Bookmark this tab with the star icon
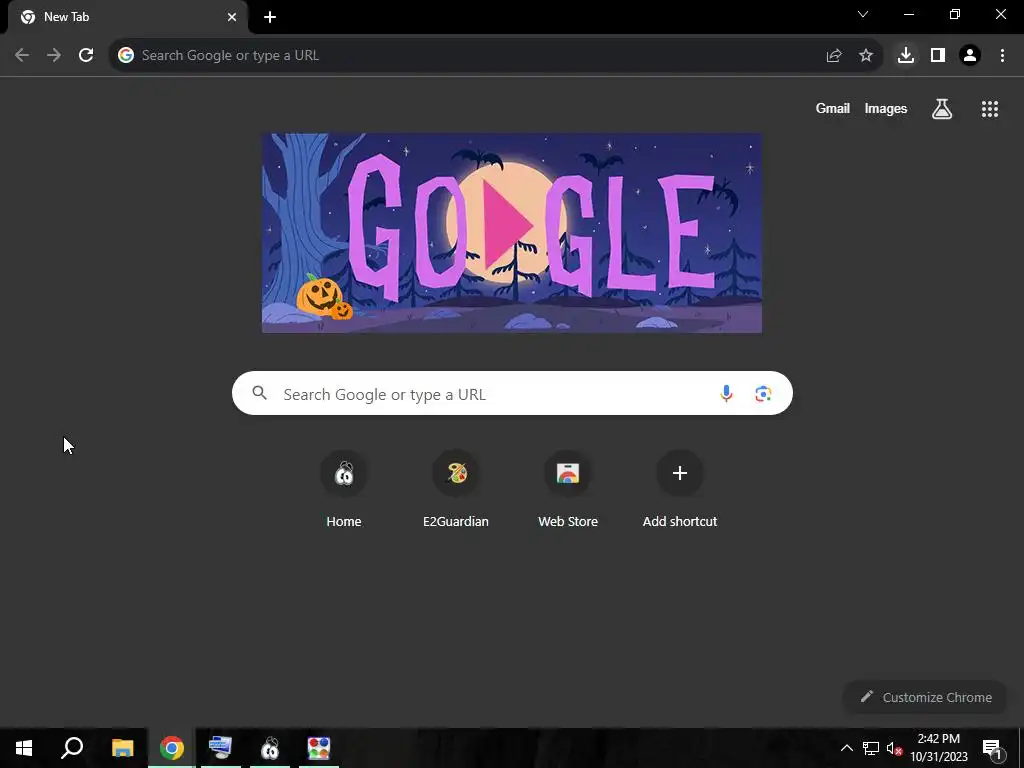The width and height of the screenshot is (1024, 768). click(x=866, y=56)
